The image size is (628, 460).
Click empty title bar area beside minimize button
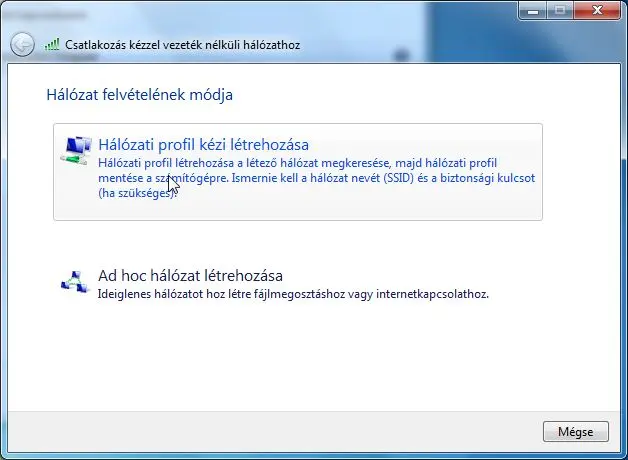[x=400, y=12]
